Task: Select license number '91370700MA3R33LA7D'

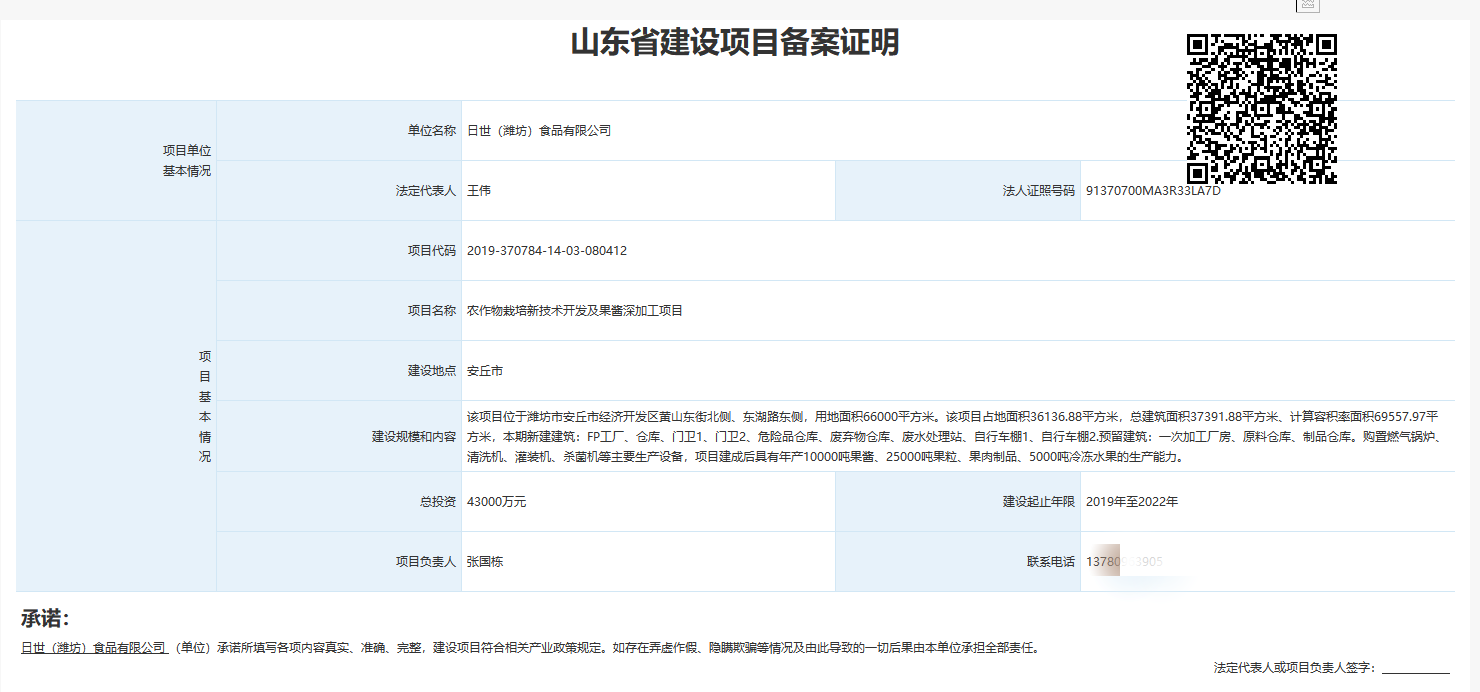Action: click(1153, 190)
